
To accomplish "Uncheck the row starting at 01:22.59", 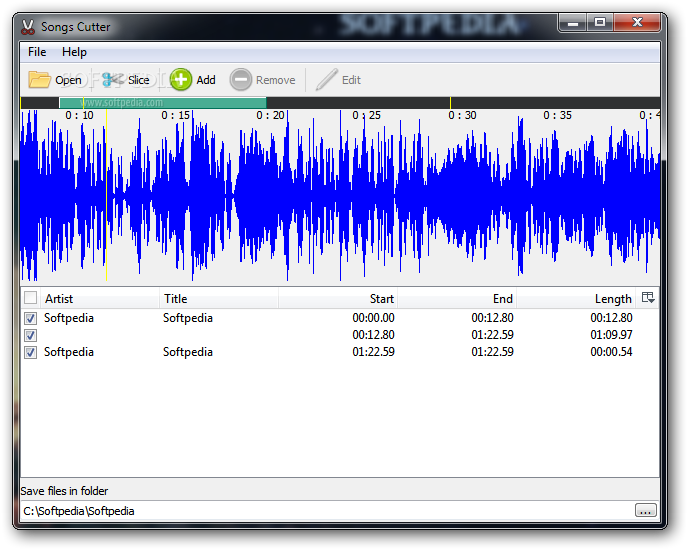I will coord(30,352).
